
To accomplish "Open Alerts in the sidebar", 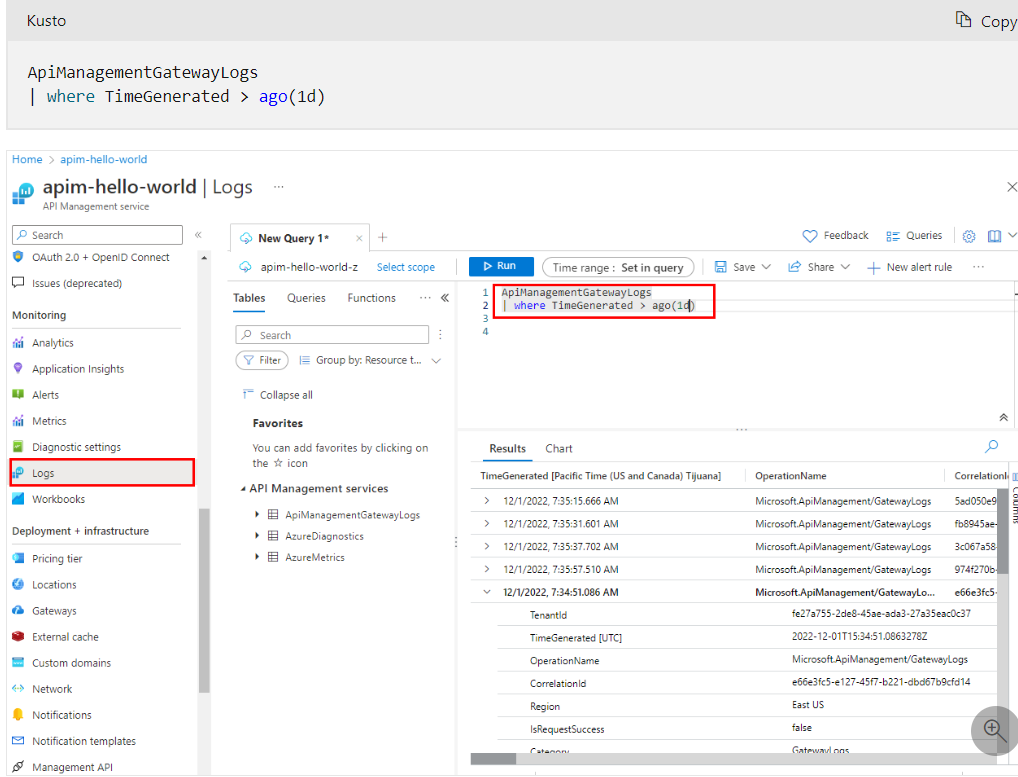I will tap(45, 395).
